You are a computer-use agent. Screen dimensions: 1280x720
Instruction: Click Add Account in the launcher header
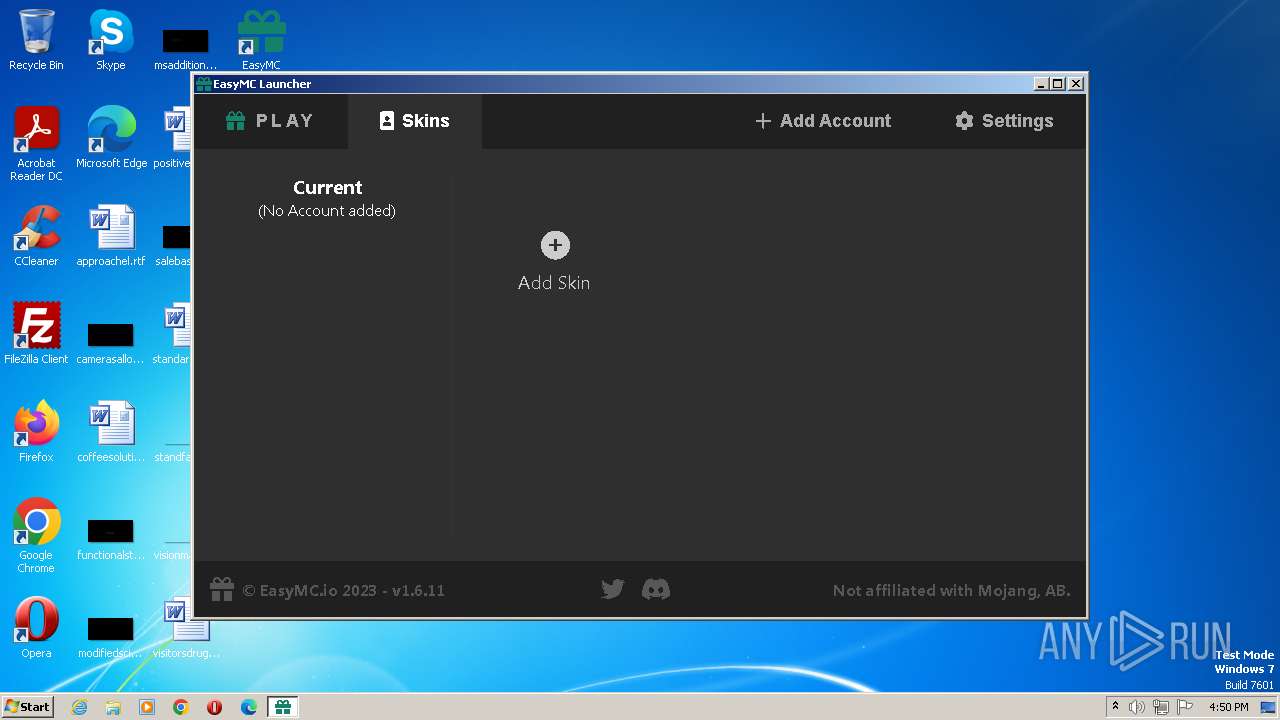[822, 121]
